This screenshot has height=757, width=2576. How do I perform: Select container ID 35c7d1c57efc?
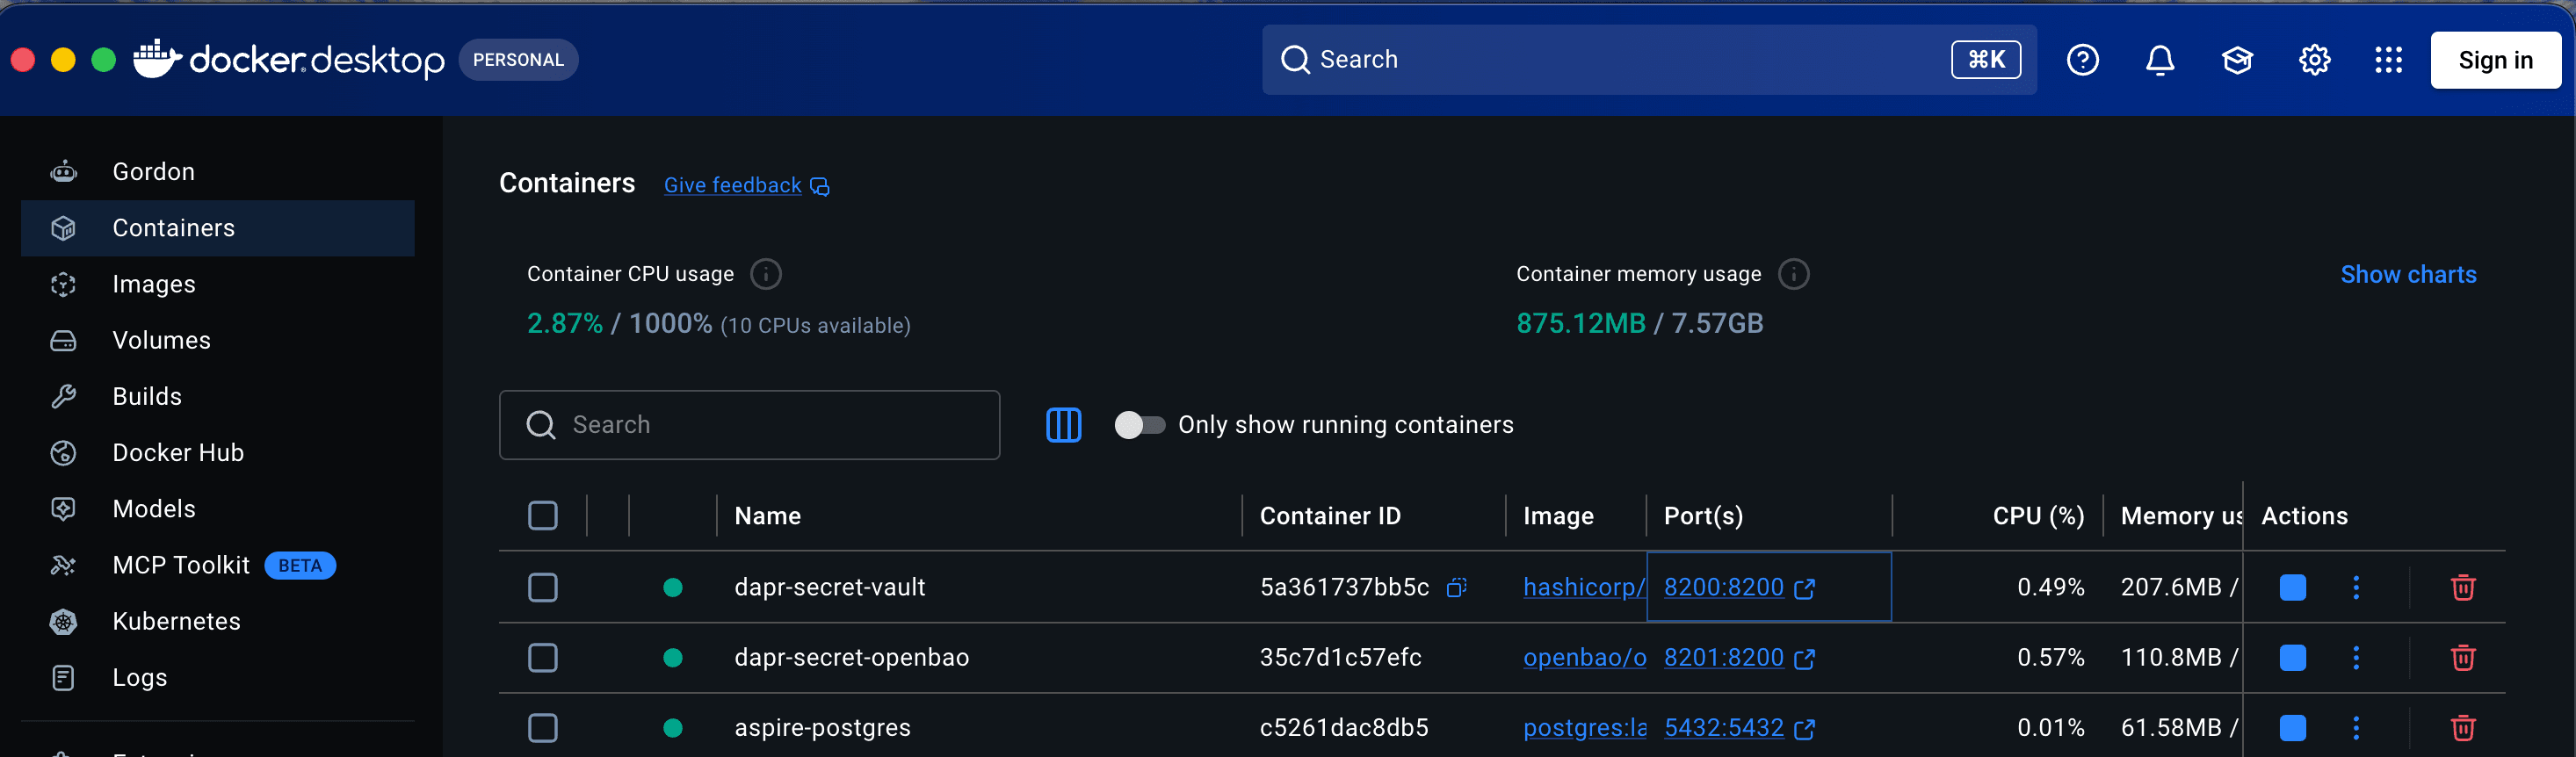[x=1340, y=658]
